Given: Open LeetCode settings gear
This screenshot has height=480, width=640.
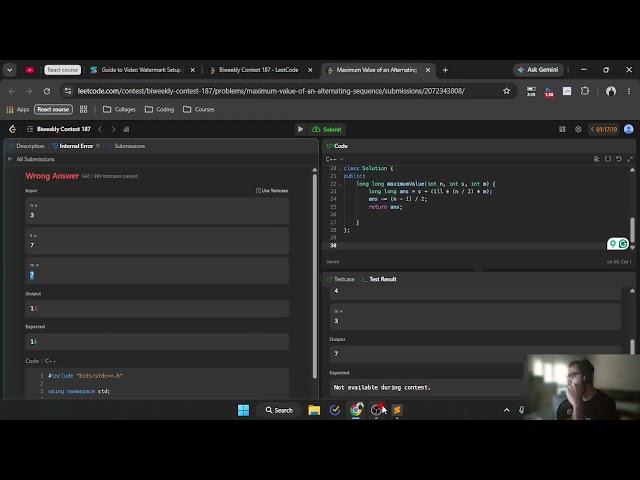Looking at the screenshot, I should [578, 129].
